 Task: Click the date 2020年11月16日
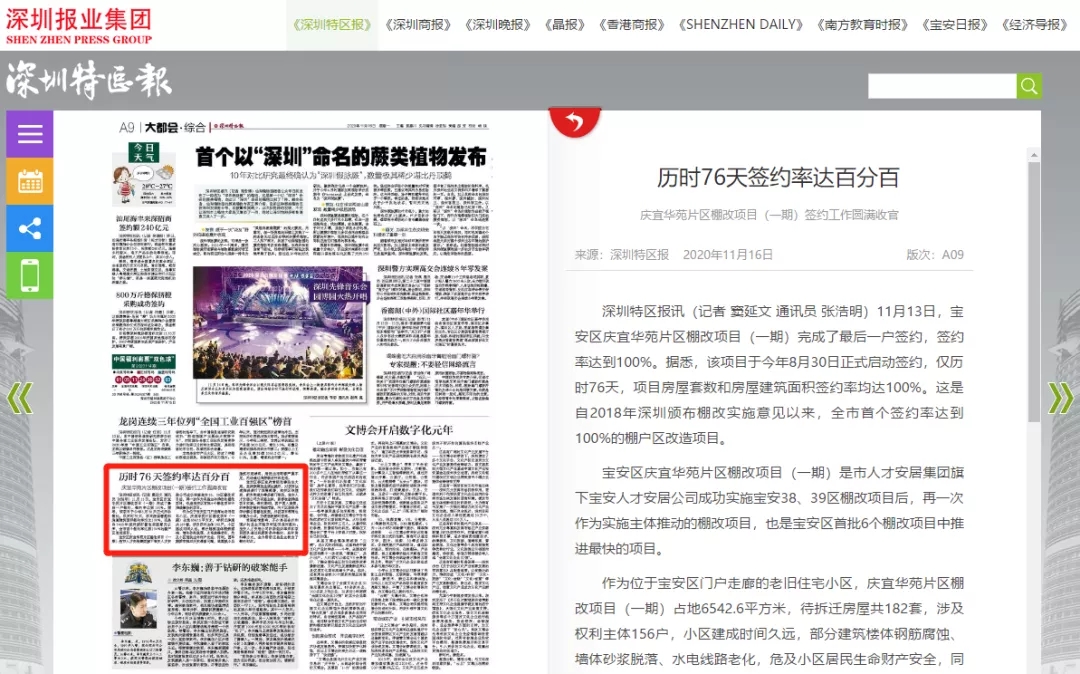pos(727,255)
